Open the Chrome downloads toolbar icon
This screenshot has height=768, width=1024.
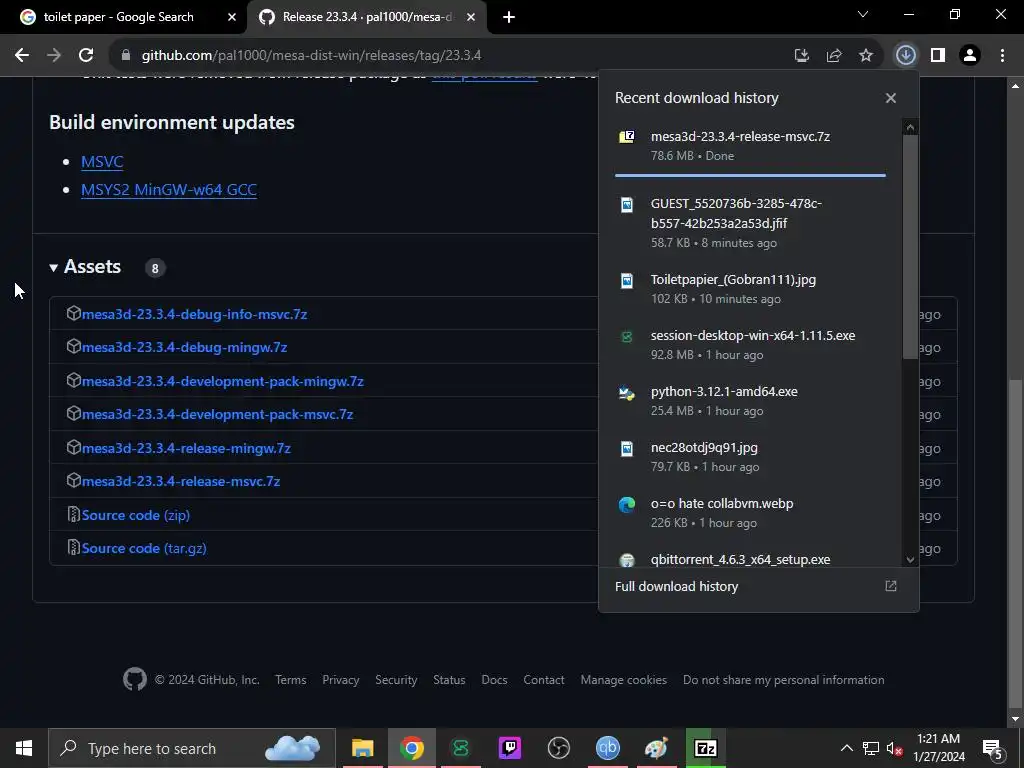(905, 56)
